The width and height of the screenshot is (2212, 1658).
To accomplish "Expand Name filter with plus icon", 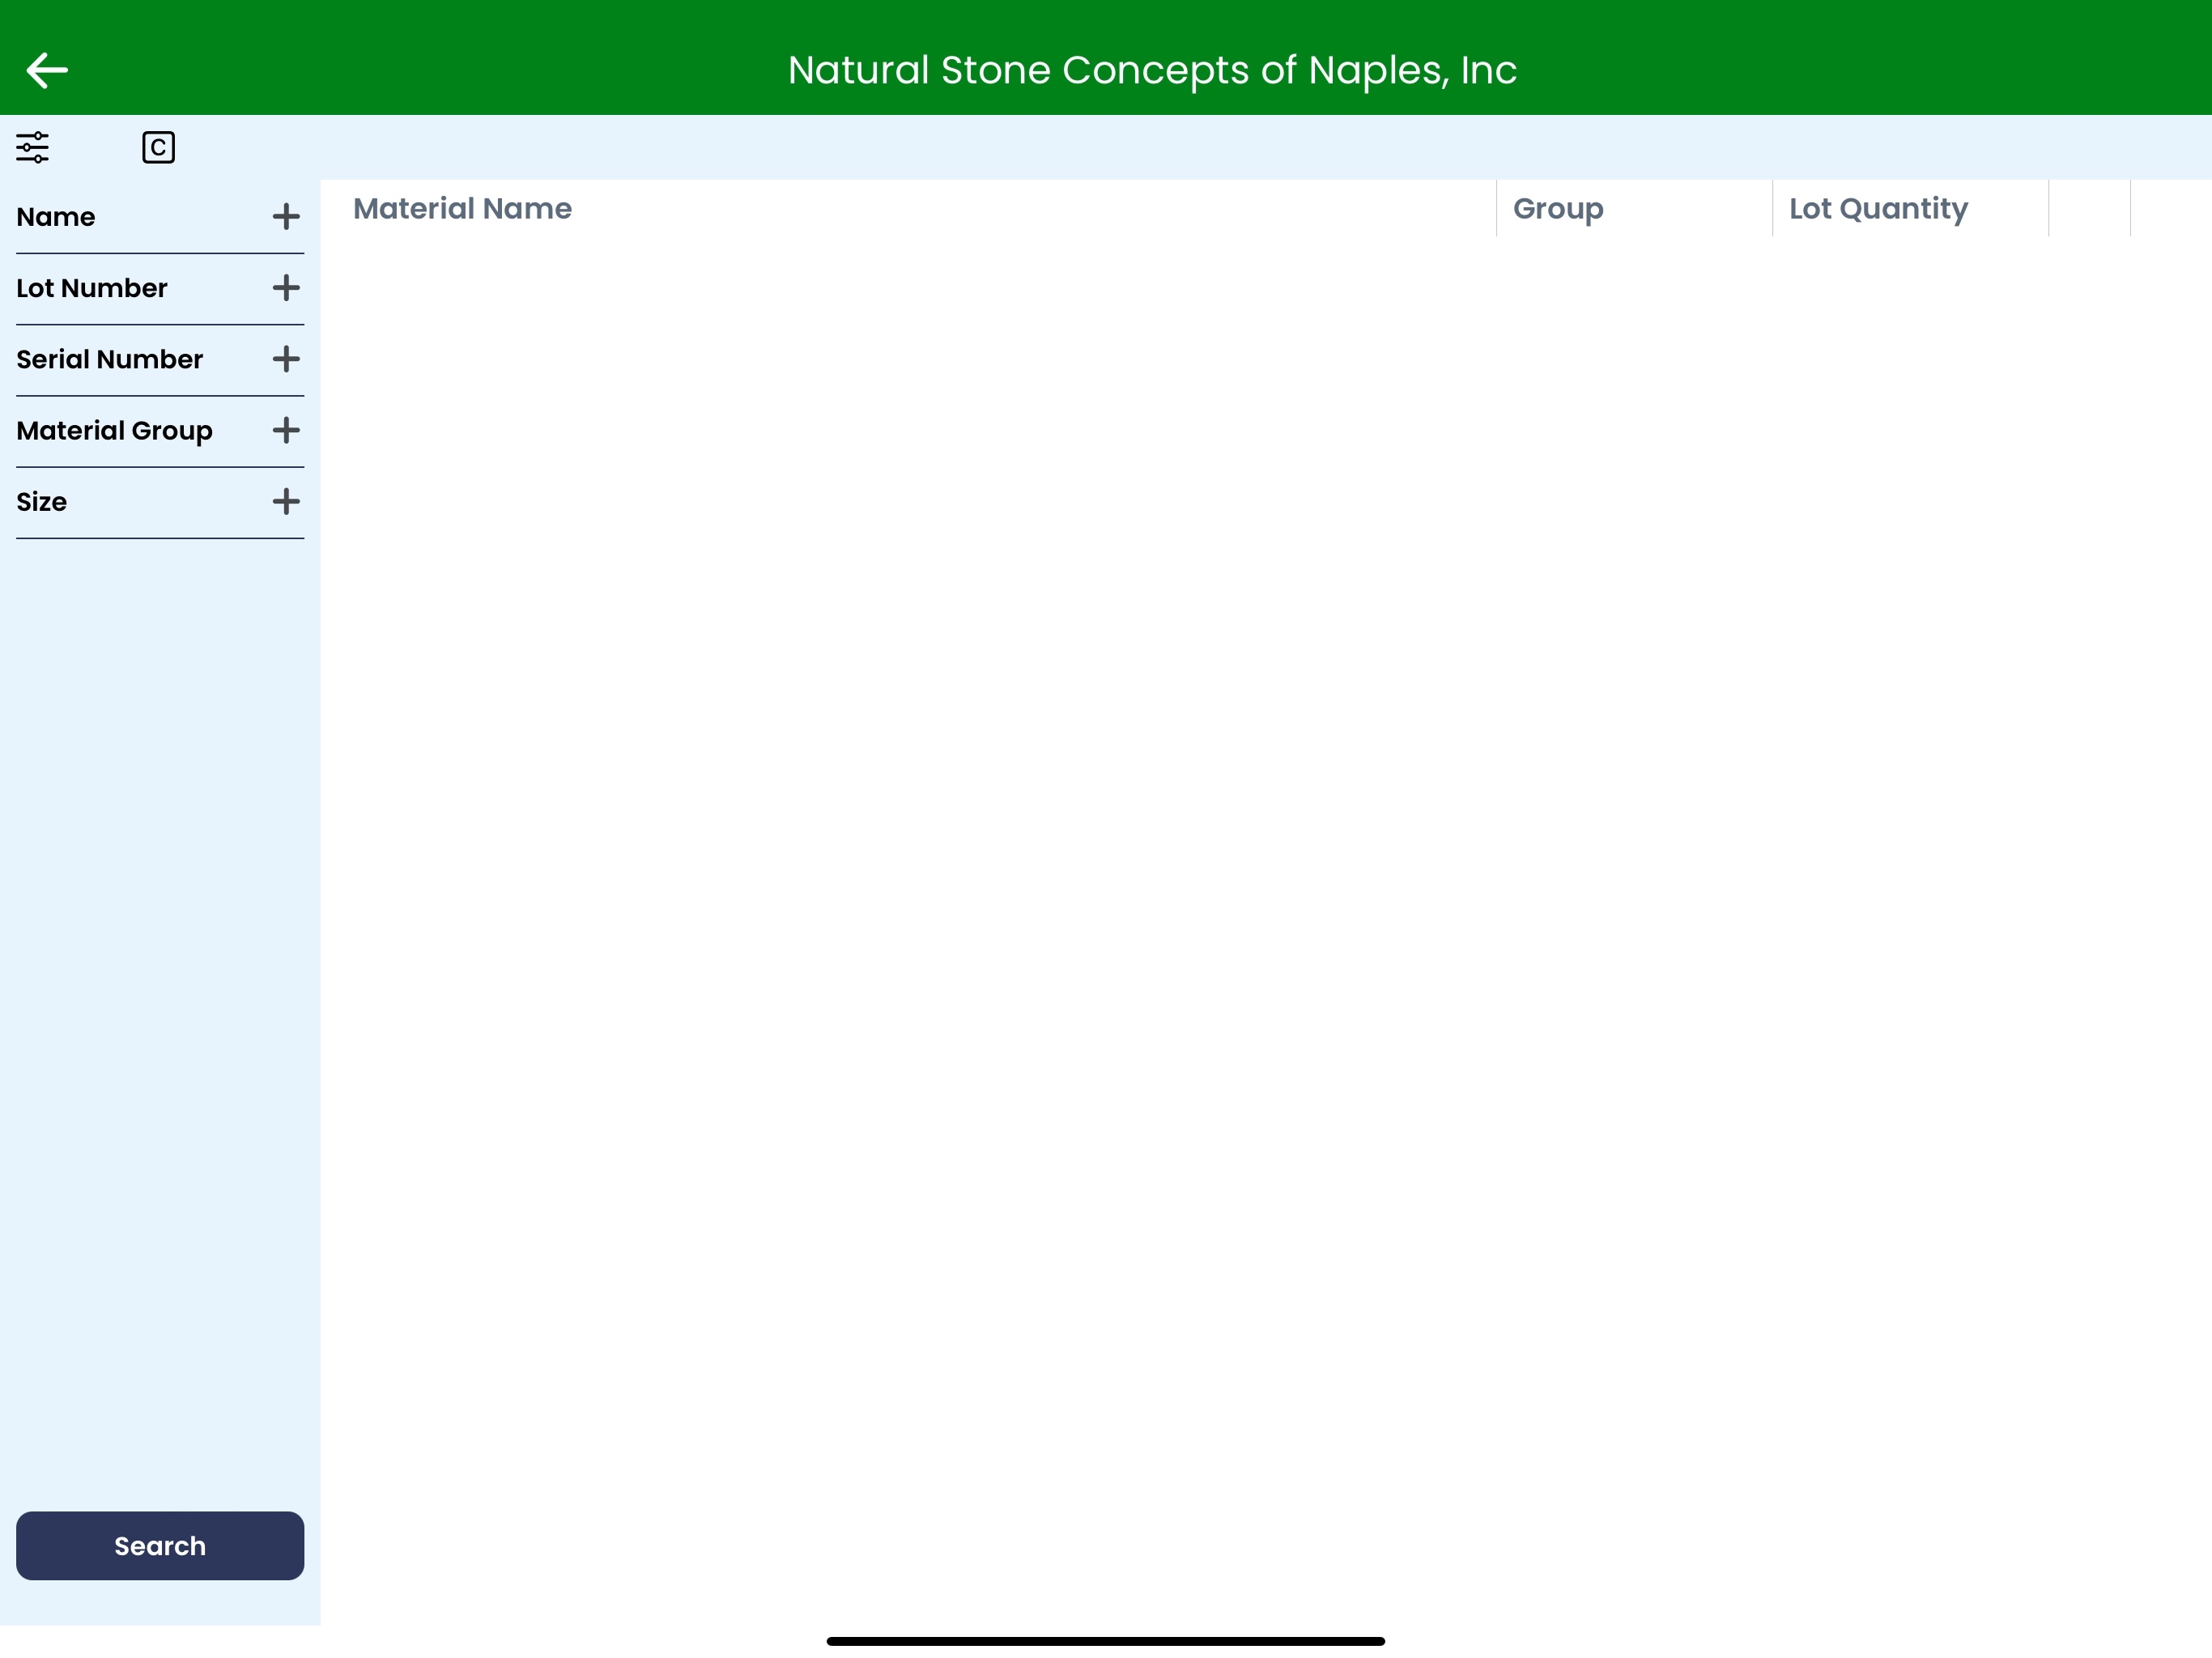I will pyautogui.click(x=286, y=217).
